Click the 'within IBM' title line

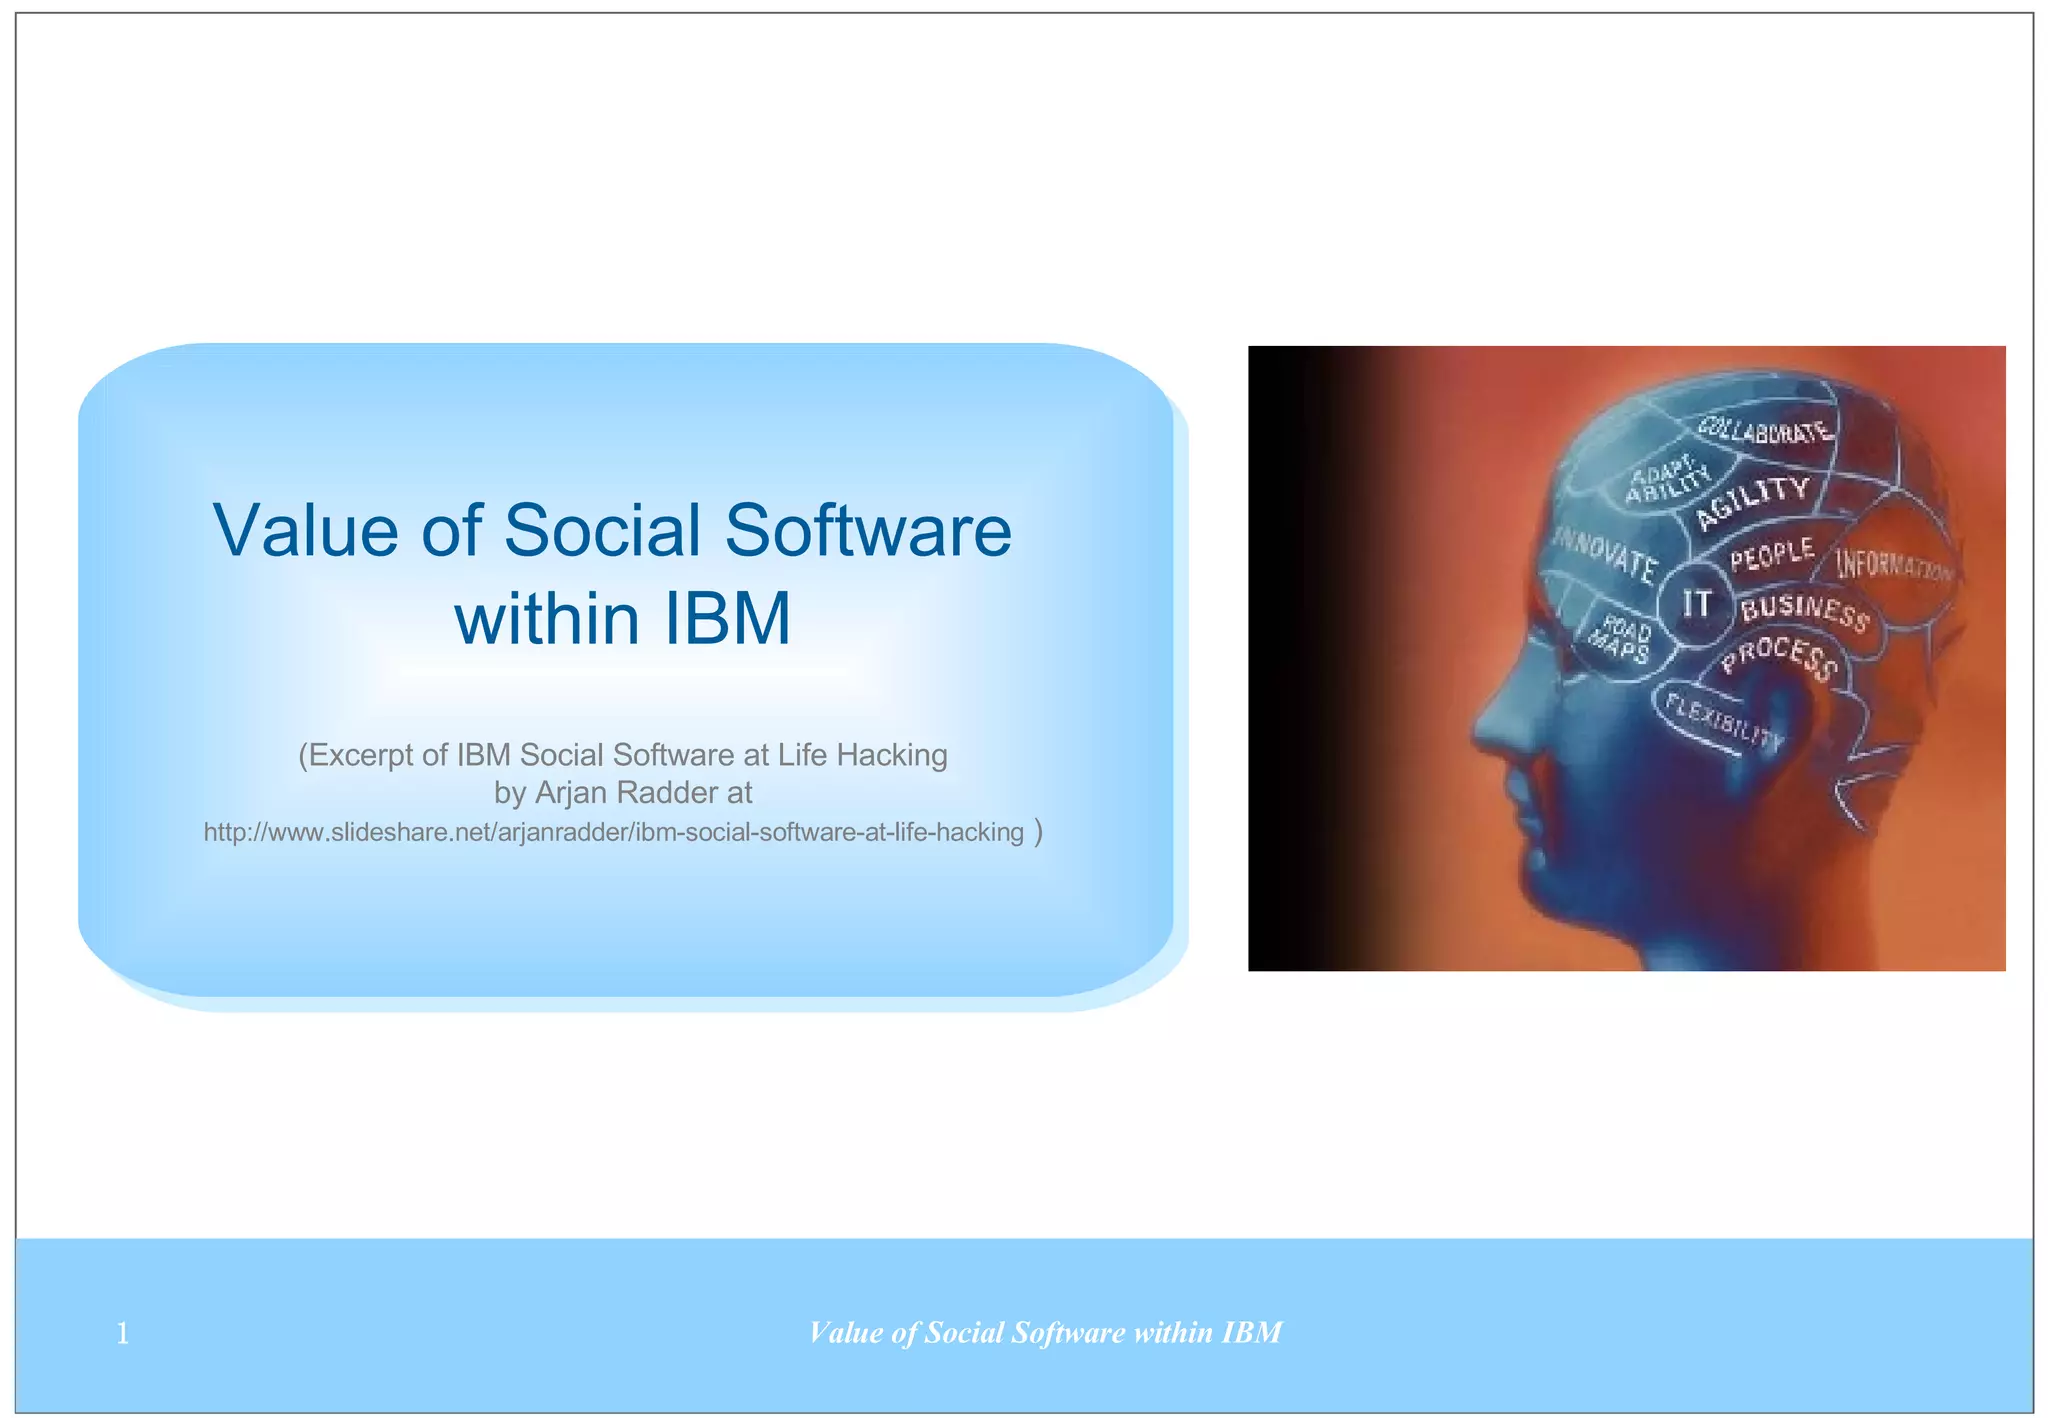point(622,619)
